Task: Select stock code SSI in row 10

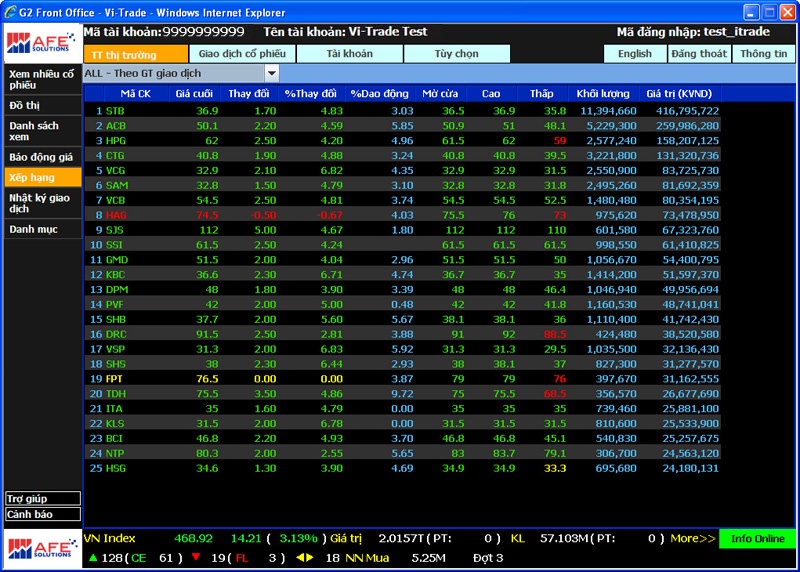Action: (x=114, y=245)
